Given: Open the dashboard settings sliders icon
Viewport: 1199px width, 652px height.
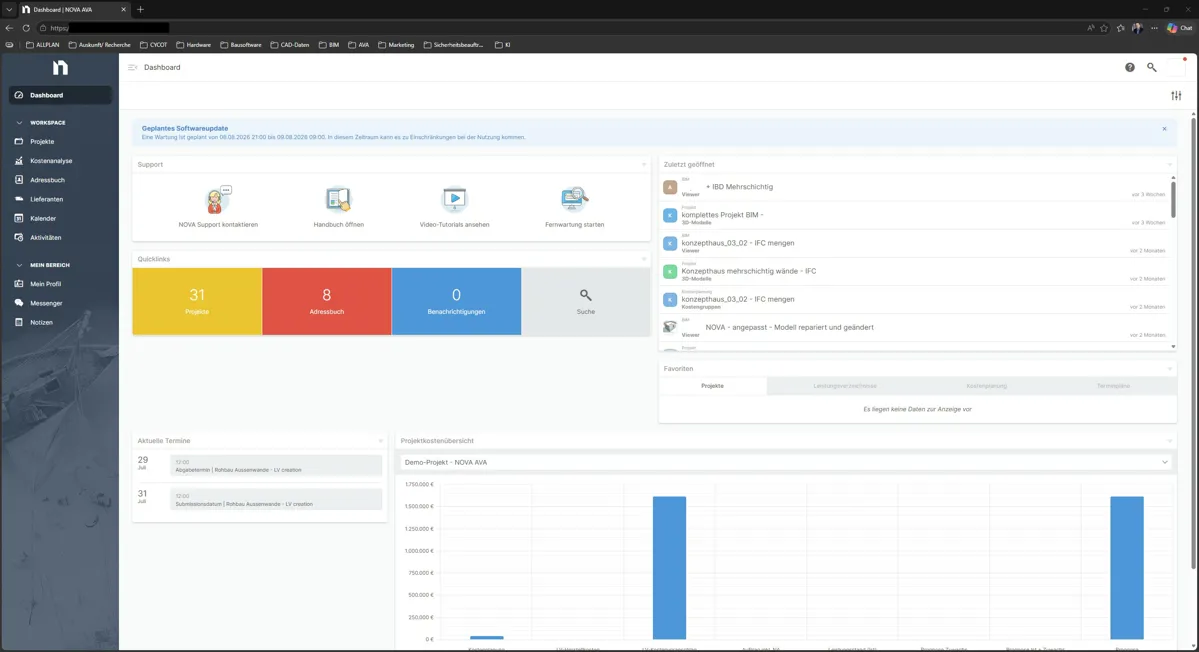Looking at the screenshot, I should point(1176,96).
